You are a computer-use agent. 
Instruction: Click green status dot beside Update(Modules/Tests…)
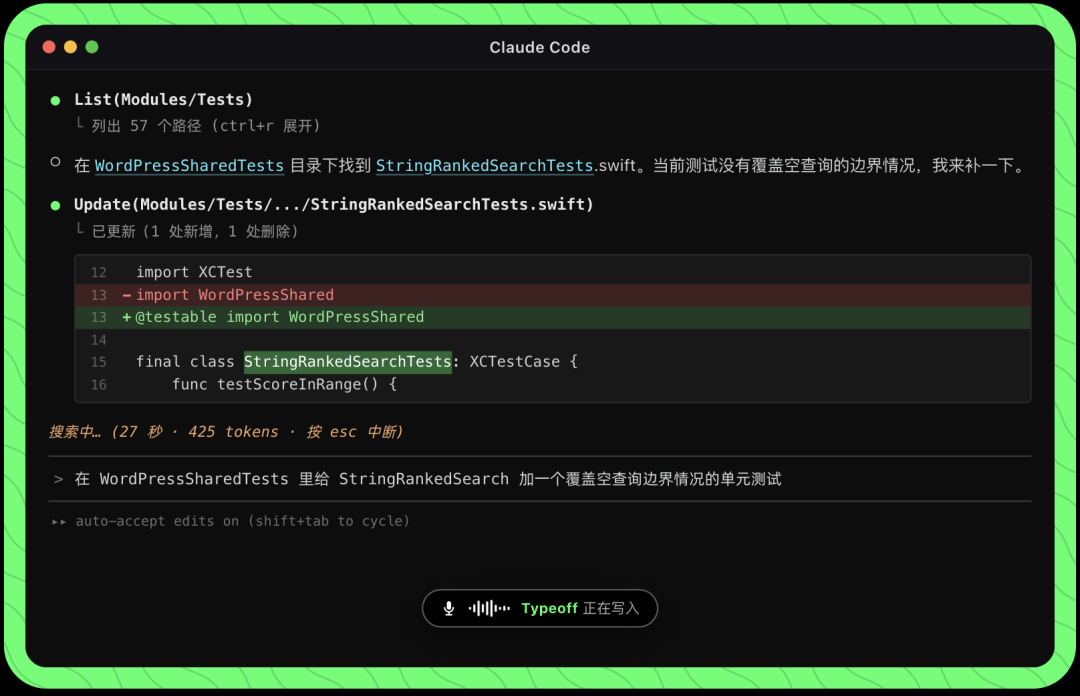tap(55, 205)
